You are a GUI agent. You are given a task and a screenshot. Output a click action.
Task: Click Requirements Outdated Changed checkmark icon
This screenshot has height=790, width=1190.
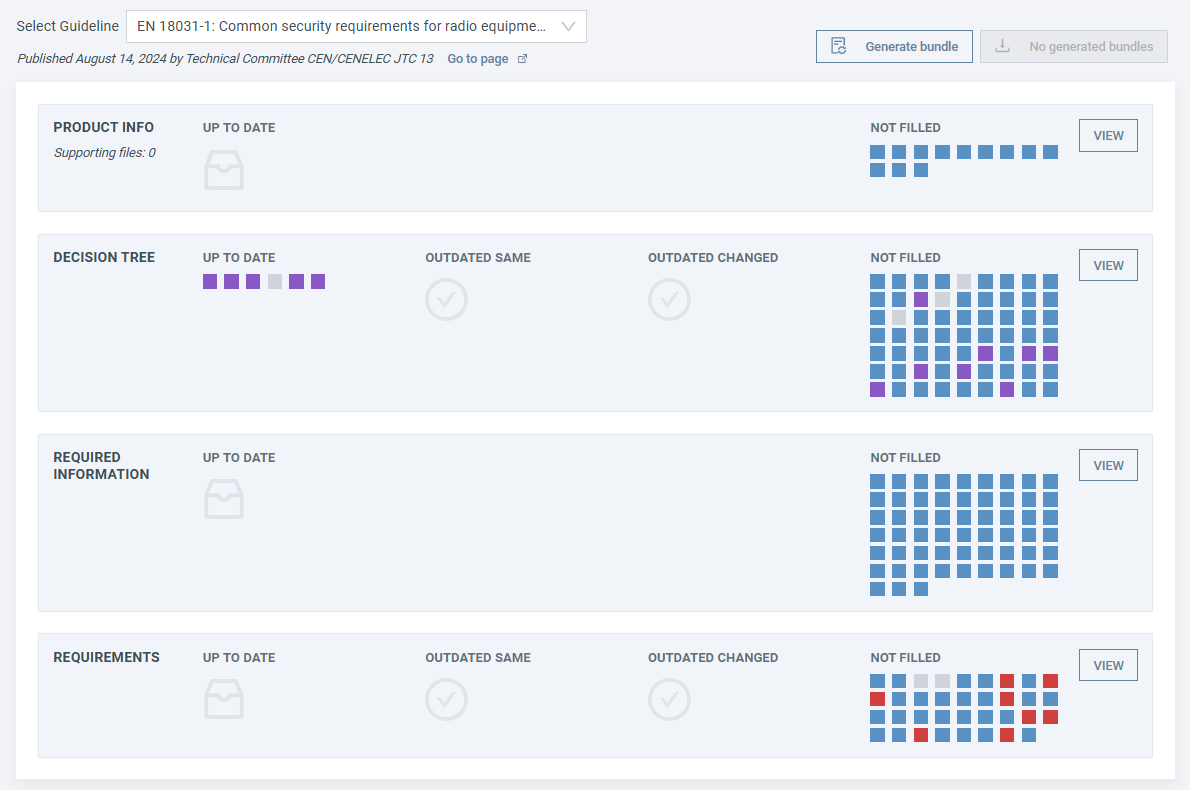pyautogui.click(x=669, y=699)
